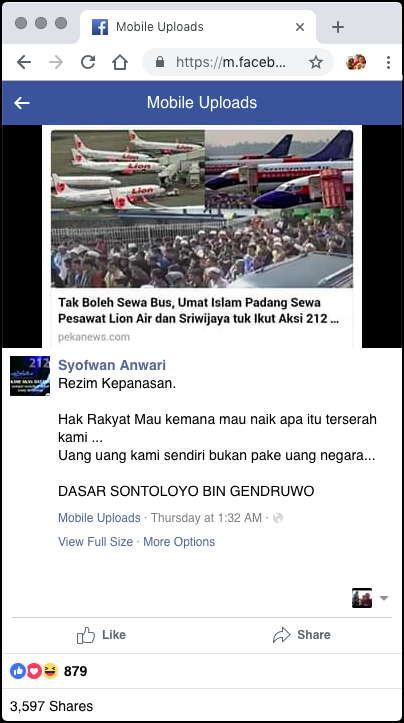Share the post using Share button
The image size is (404, 723).
(x=302, y=635)
